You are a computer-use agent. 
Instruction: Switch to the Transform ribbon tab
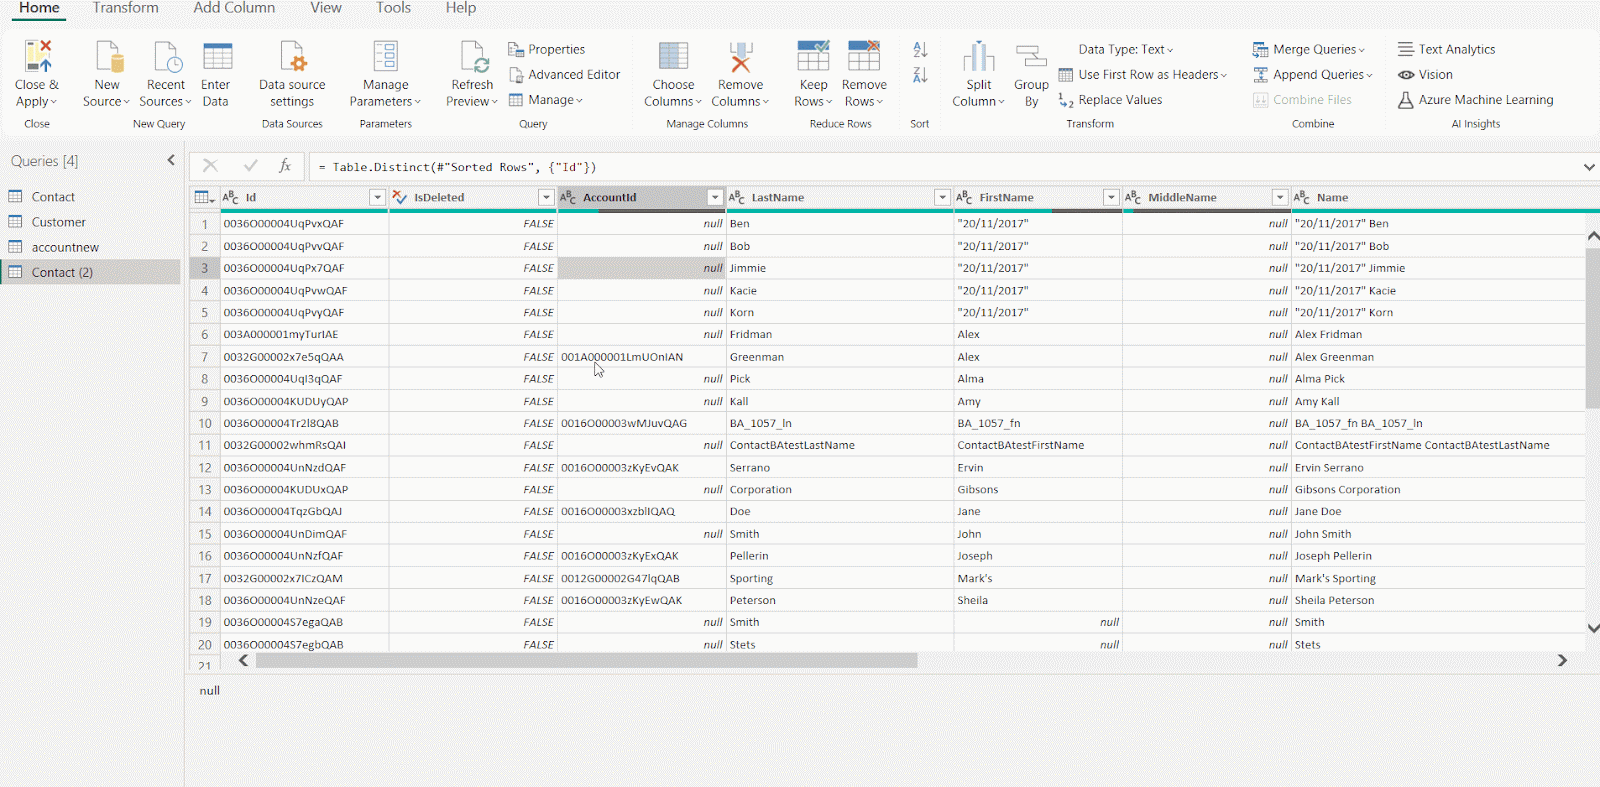pos(125,8)
